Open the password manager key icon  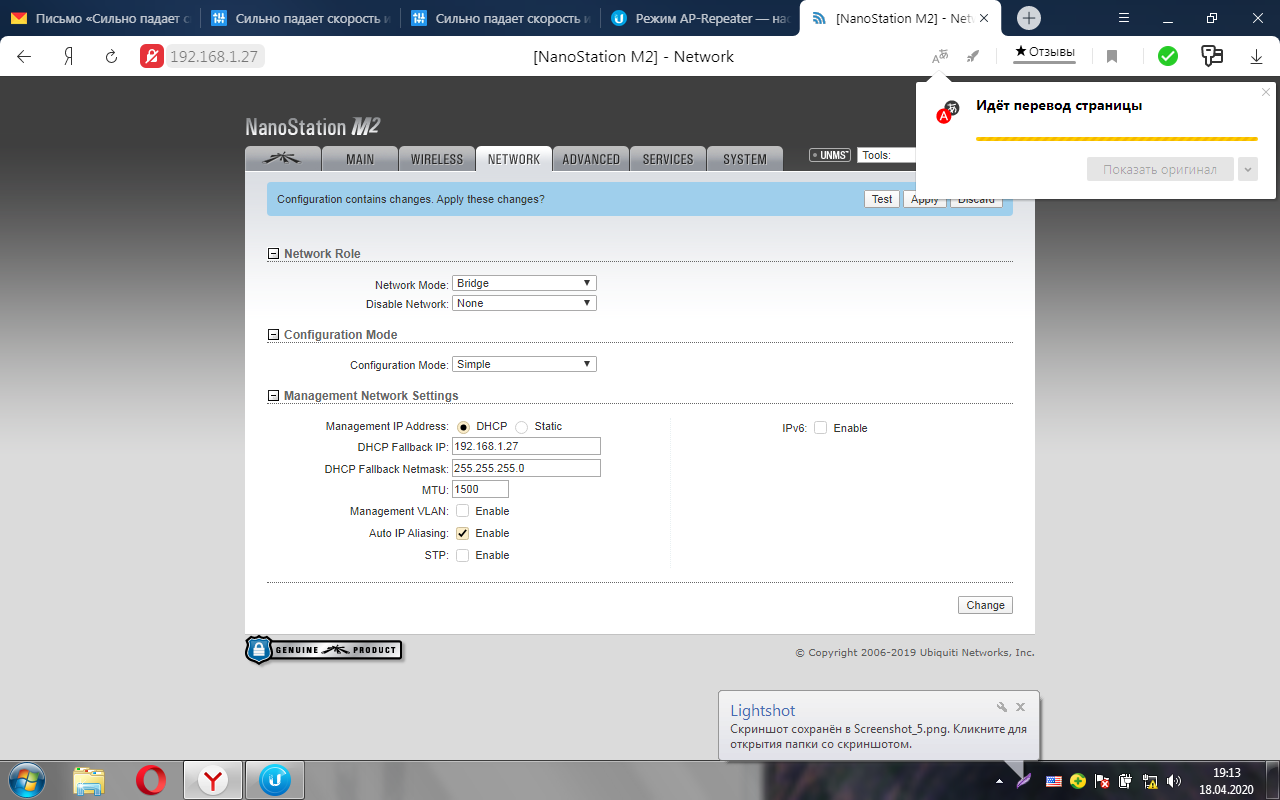1212,56
